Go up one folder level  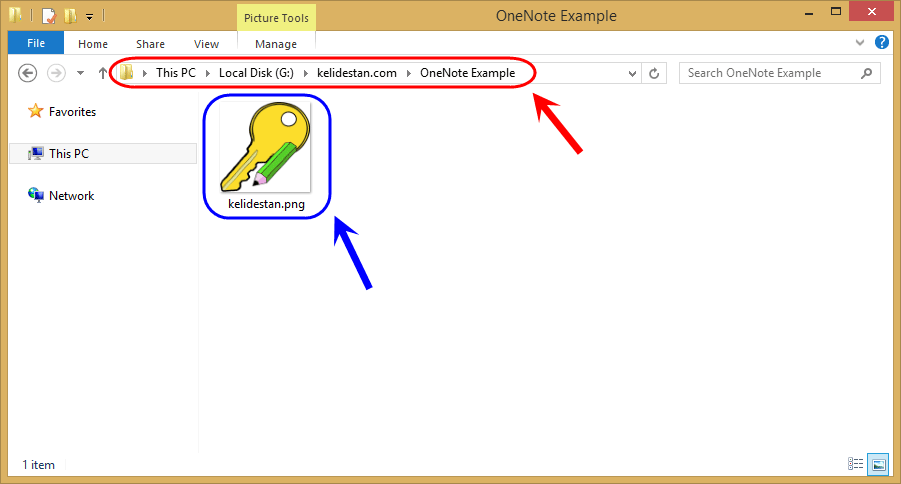coord(102,73)
